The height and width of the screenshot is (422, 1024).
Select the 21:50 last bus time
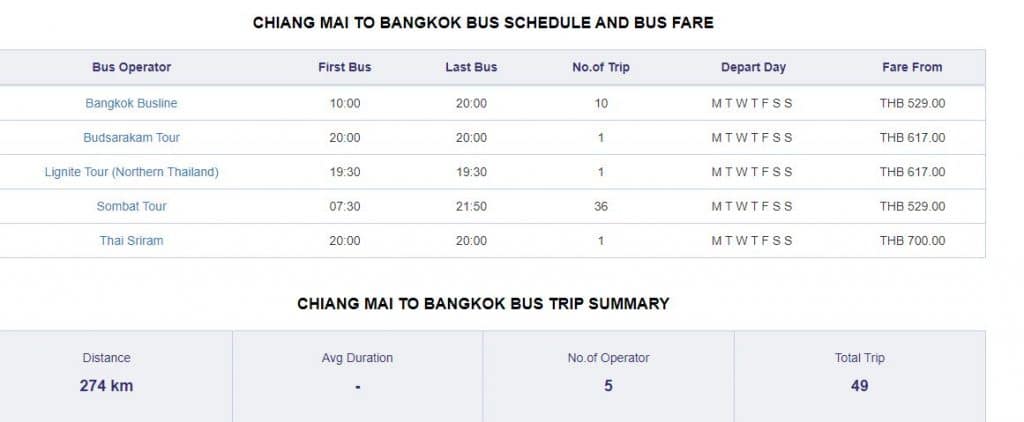[x=471, y=206]
